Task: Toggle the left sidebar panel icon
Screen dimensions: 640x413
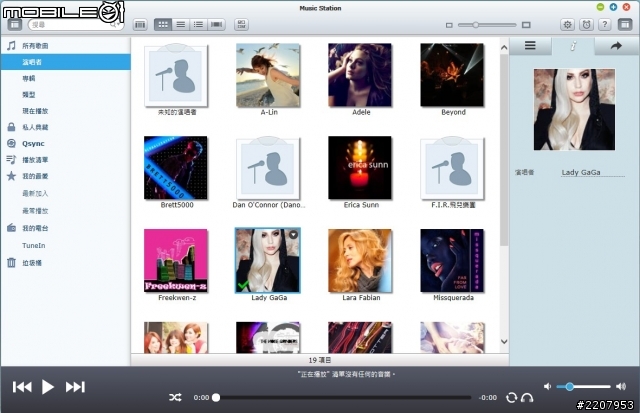Action: 14,25
